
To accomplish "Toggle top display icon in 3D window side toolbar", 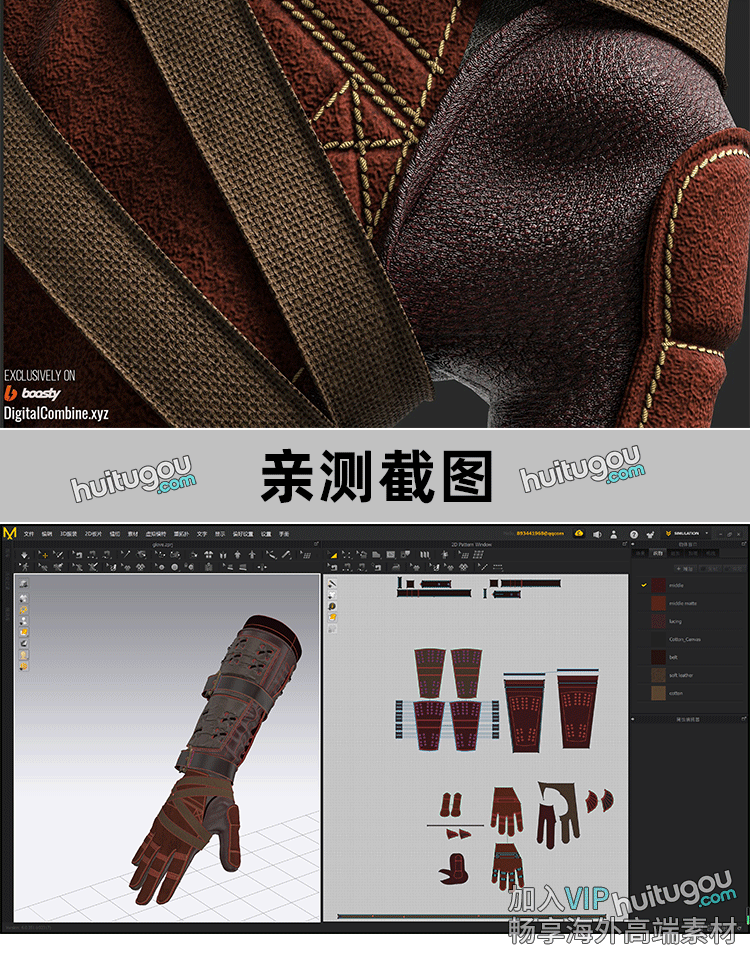I will (23, 584).
